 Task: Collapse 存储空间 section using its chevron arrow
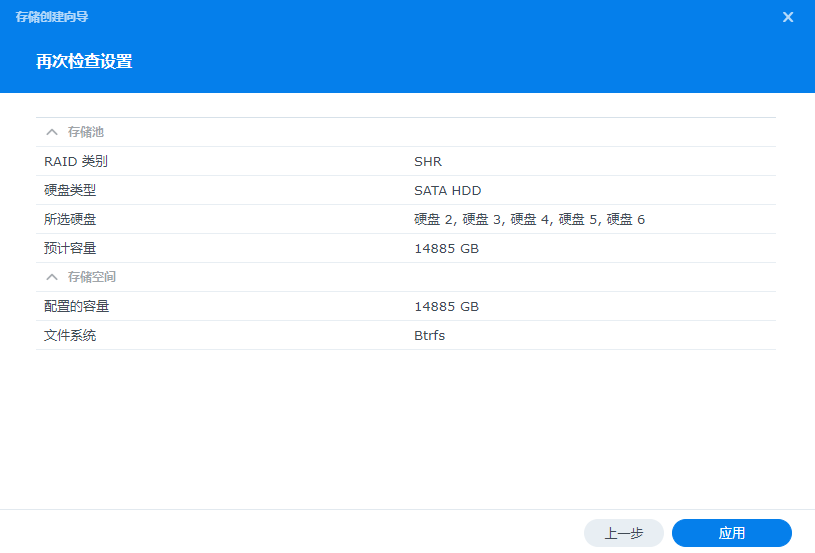click(x=52, y=277)
